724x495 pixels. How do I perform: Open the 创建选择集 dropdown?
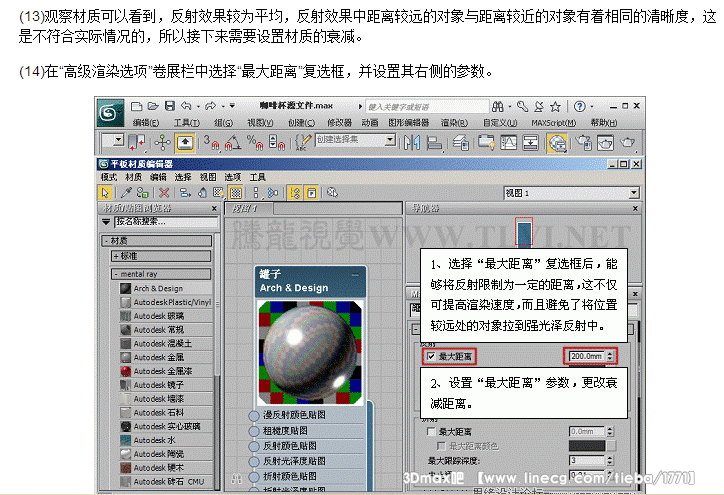pos(390,139)
